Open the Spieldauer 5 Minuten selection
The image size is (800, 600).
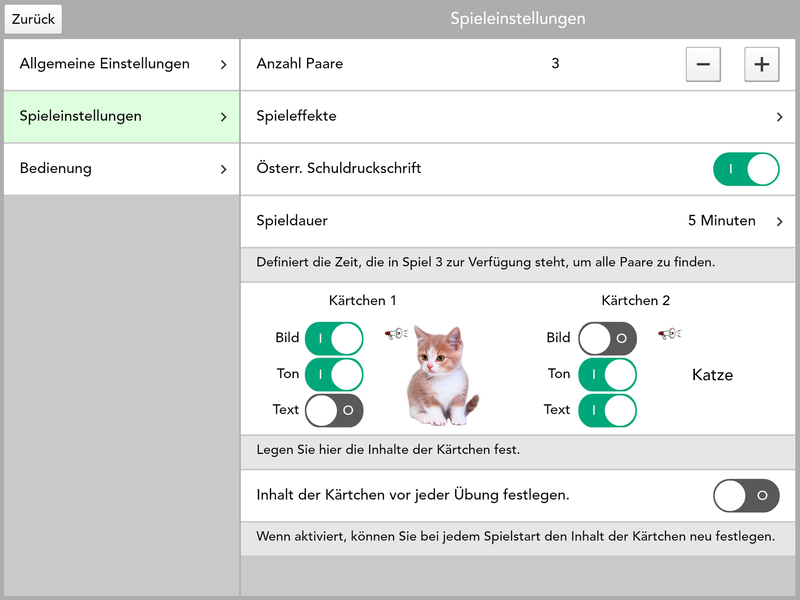coord(735,221)
